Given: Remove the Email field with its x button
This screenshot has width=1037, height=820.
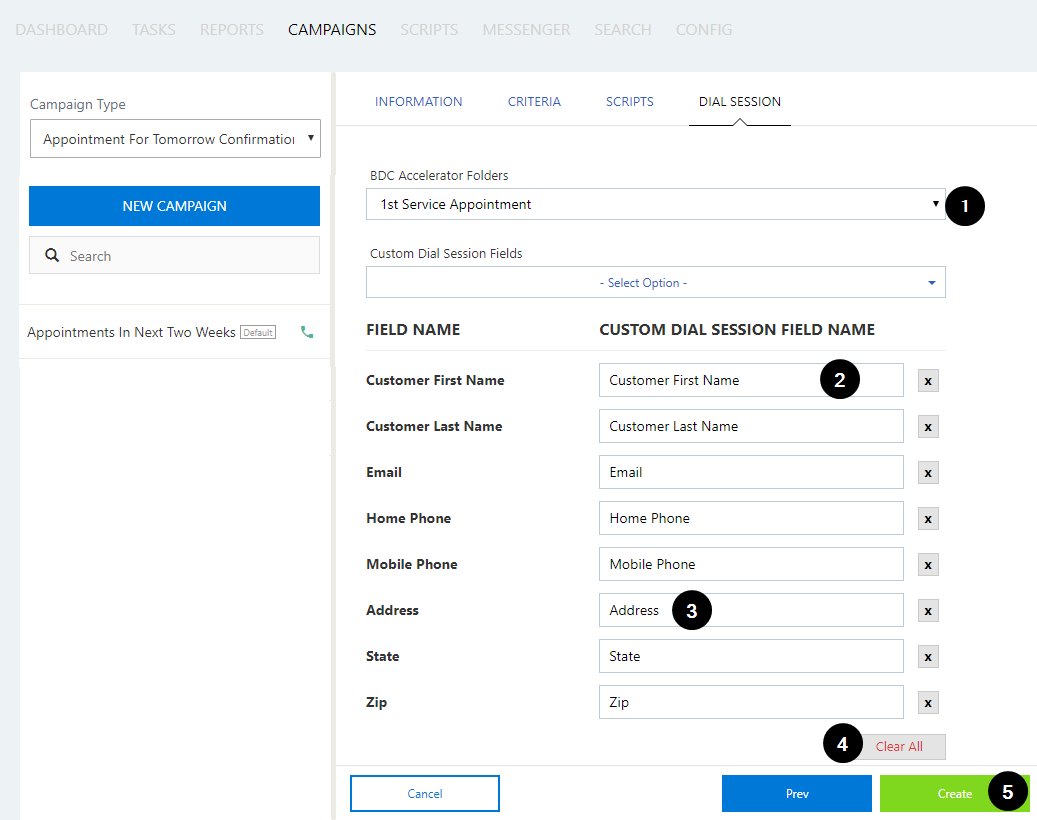Looking at the screenshot, I should tap(928, 473).
